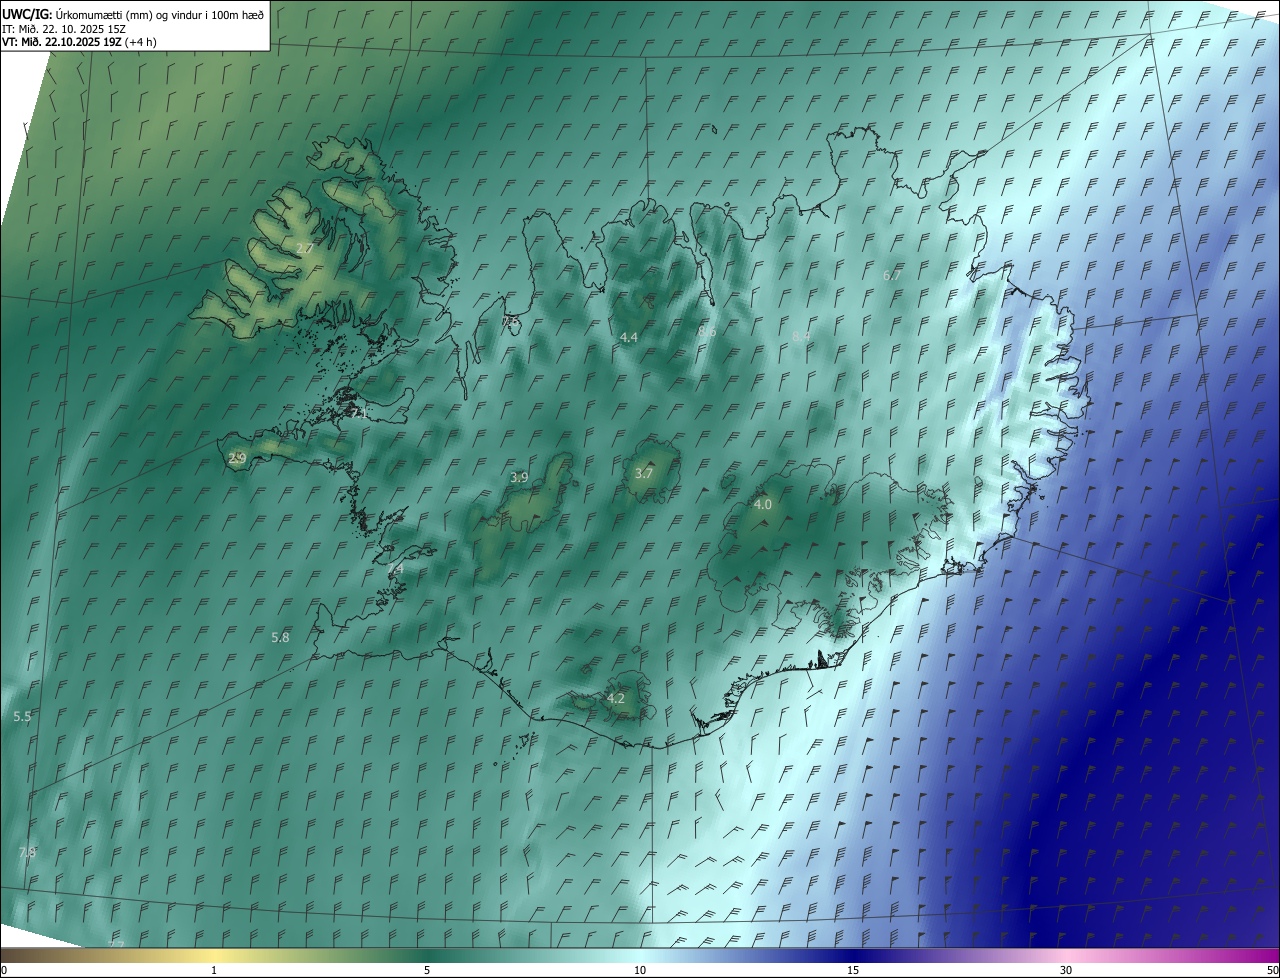Click the 2.7 value over the Westfjords

305,247
